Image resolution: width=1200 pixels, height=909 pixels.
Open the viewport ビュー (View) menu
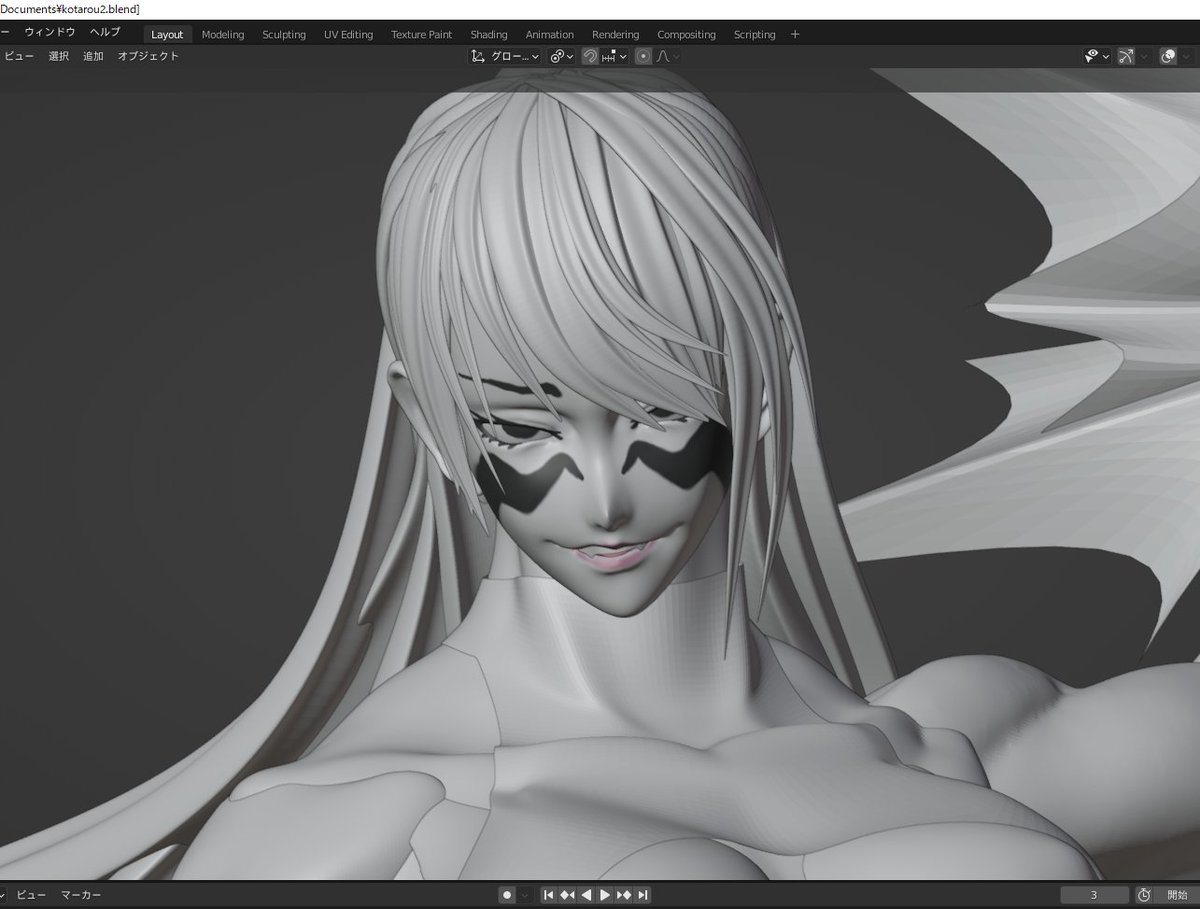coord(18,57)
